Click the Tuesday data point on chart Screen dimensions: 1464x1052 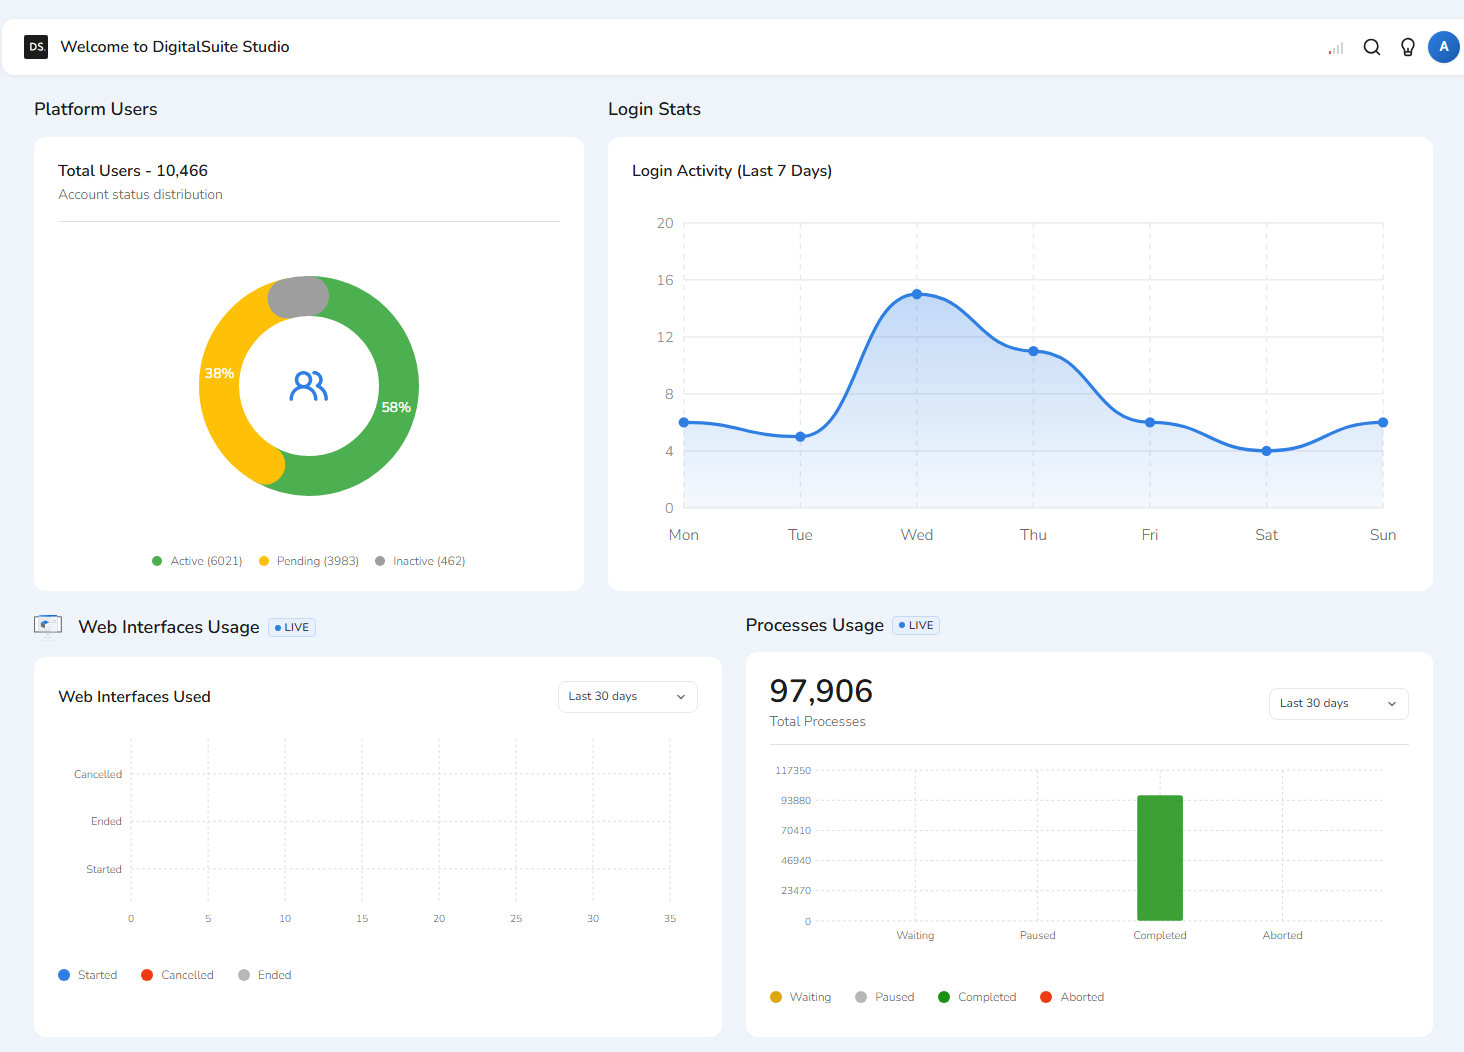[x=800, y=437]
